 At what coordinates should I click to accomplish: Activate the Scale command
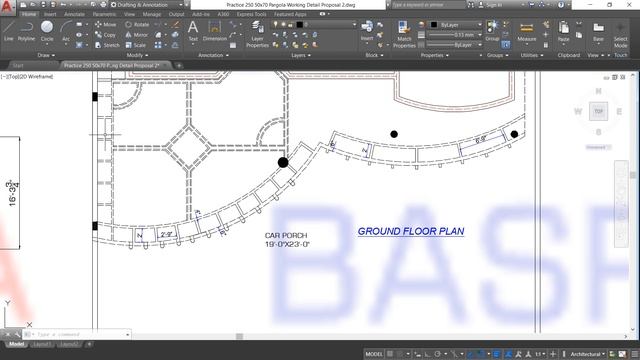tap(135, 45)
